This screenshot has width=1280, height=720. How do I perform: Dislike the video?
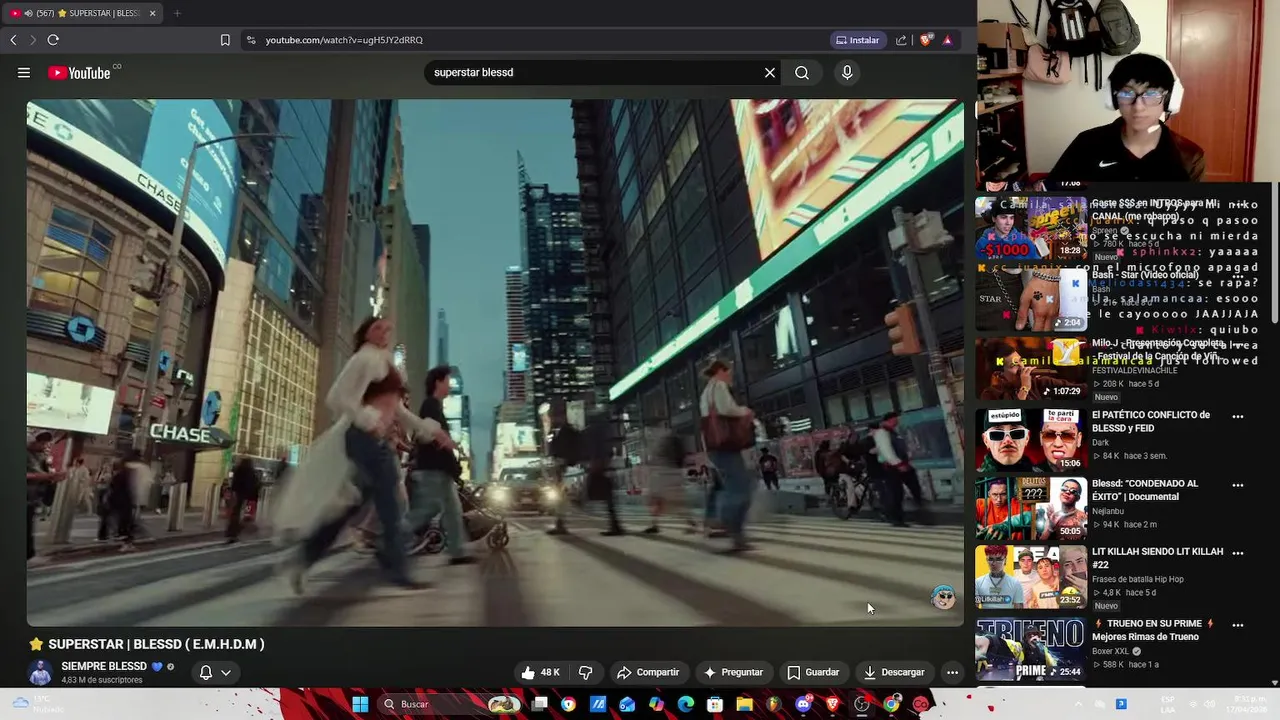pyautogui.click(x=586, y=672)
